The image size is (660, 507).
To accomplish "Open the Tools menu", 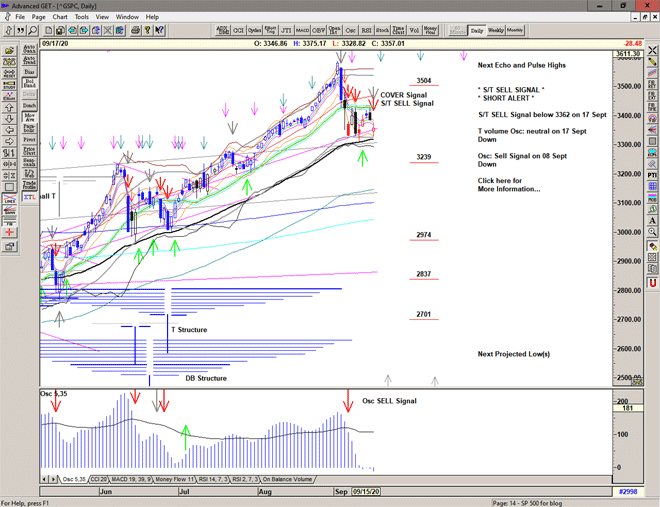I will coord(82,17).
